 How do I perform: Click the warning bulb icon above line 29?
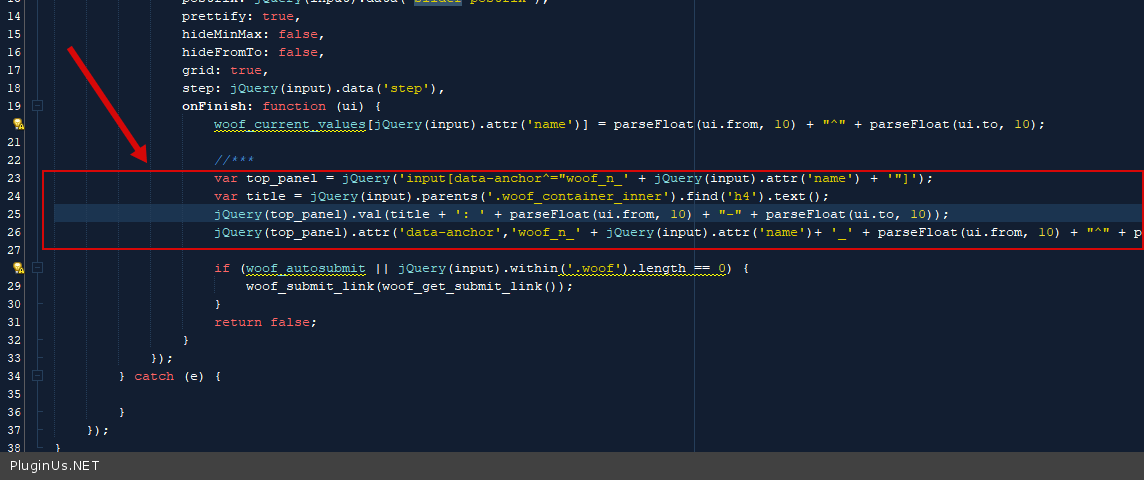(17, 268)
